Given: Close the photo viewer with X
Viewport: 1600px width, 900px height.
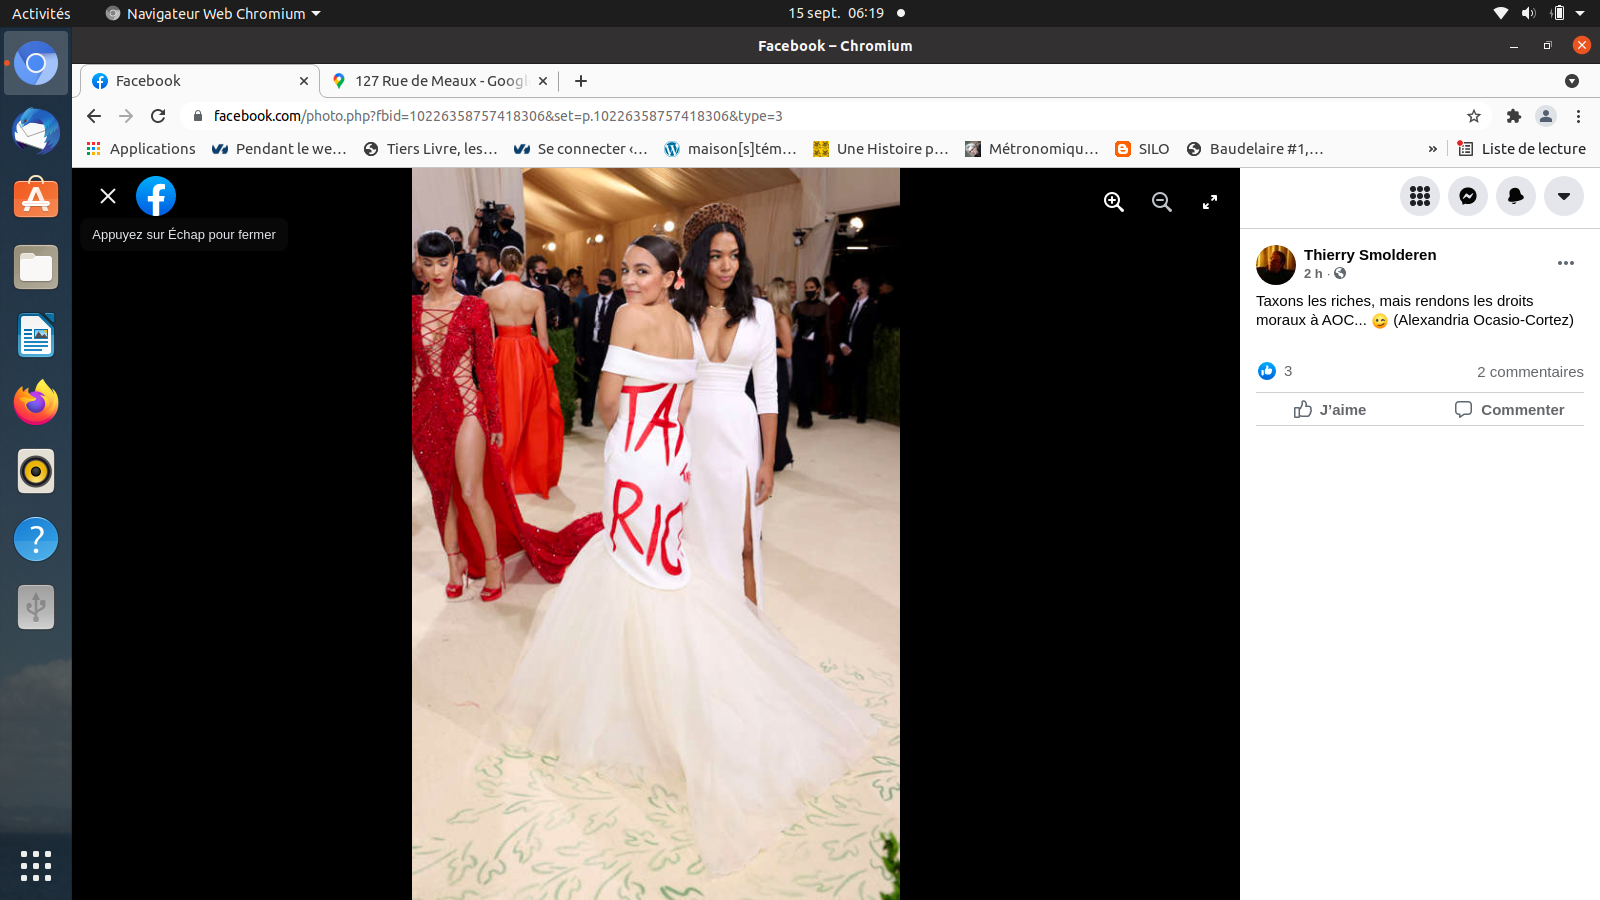Looking at the screenshot, I should [108, 196].
